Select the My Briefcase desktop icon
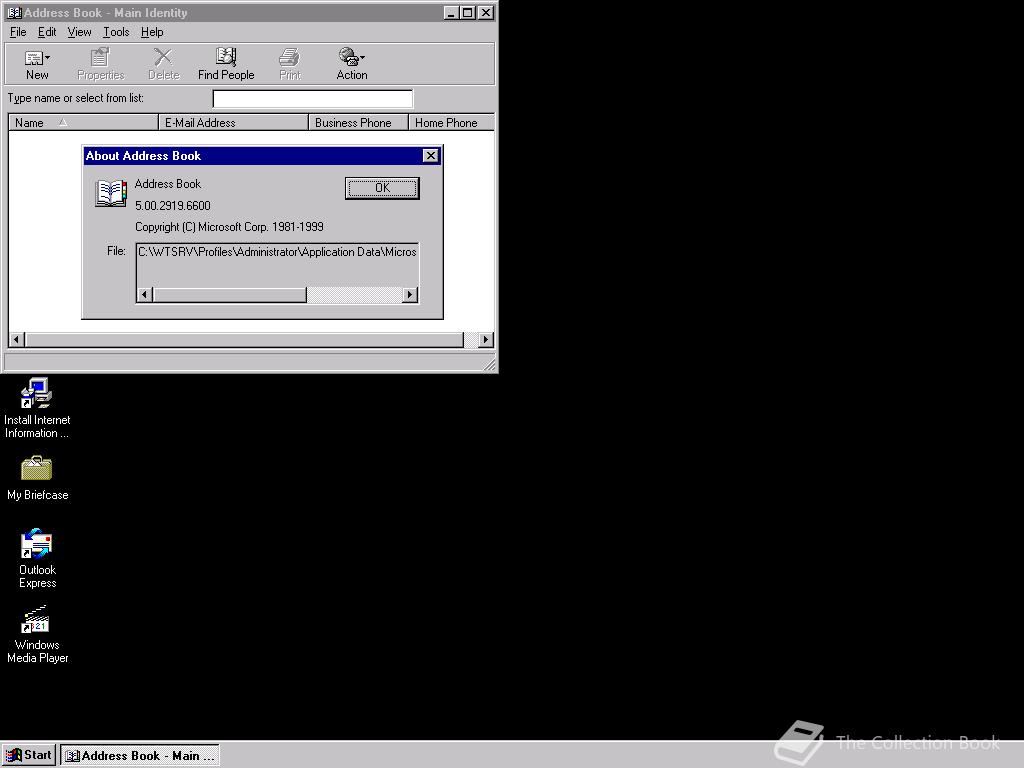The width and height of the screenshot is (1024, 768). tap(37, 479)
